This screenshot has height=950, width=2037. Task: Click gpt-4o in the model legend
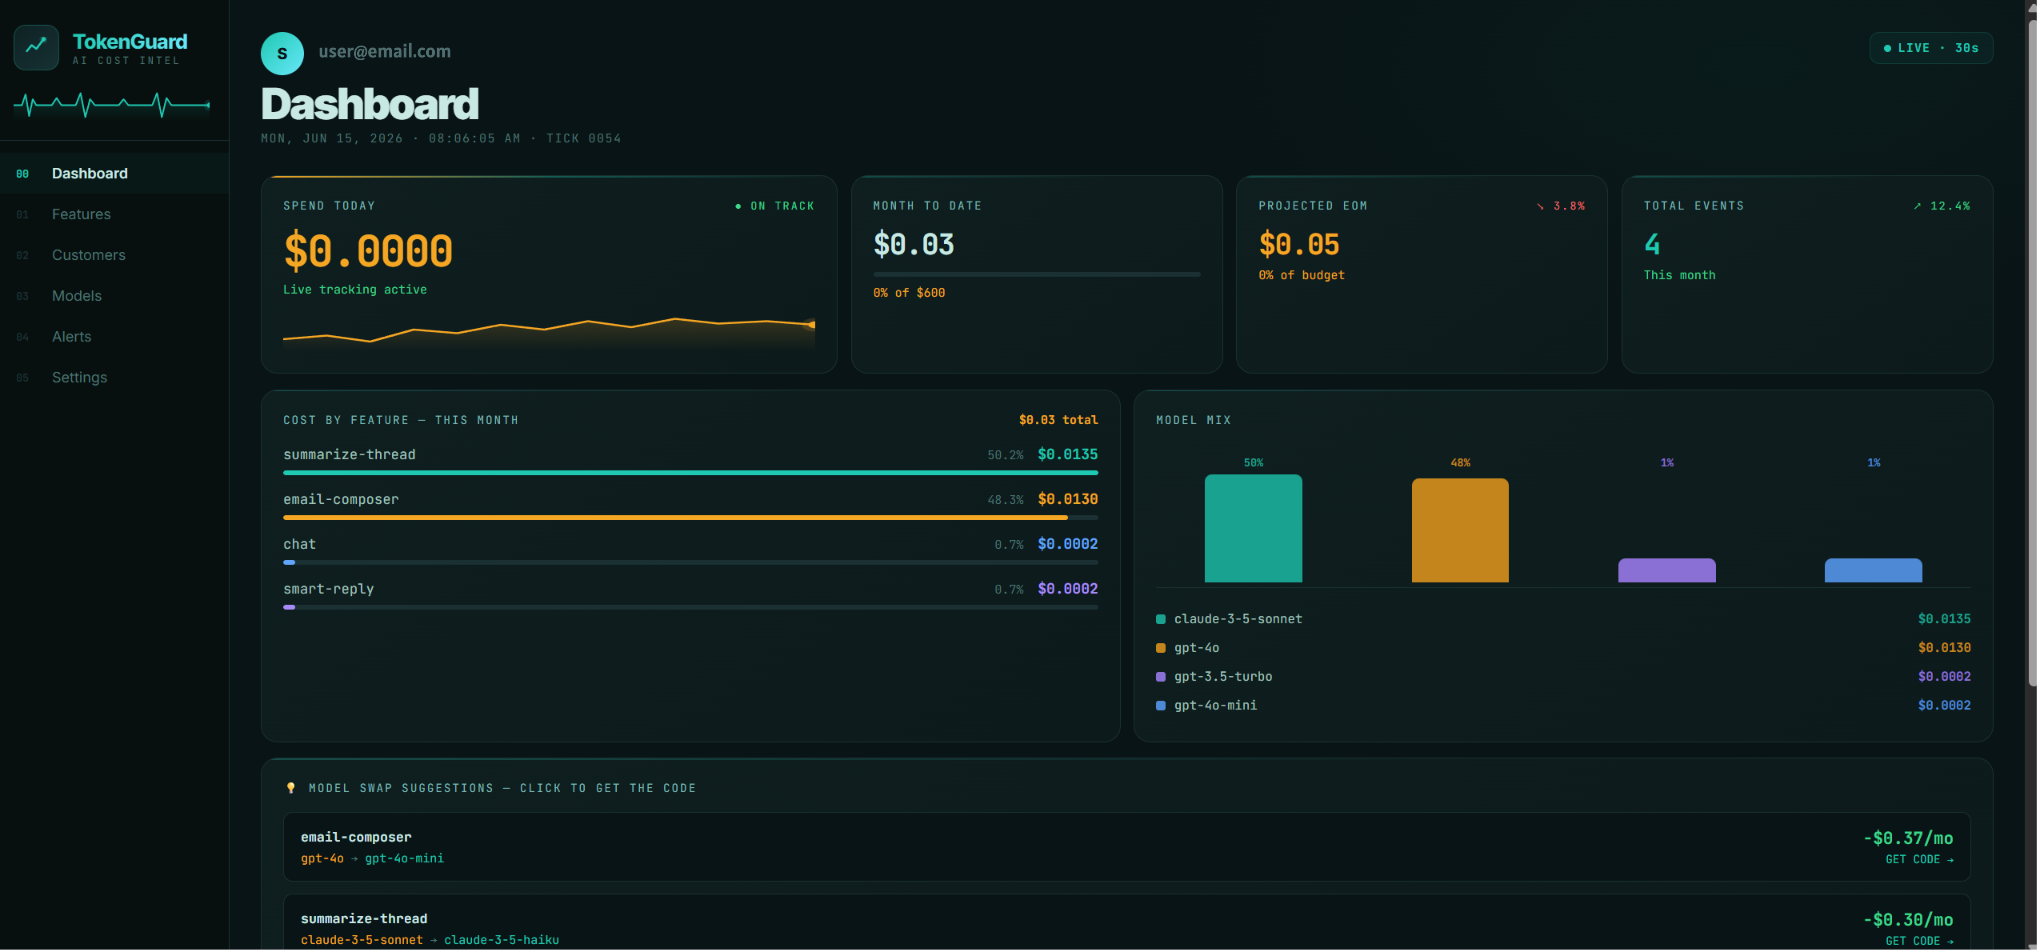(1197, 648)
